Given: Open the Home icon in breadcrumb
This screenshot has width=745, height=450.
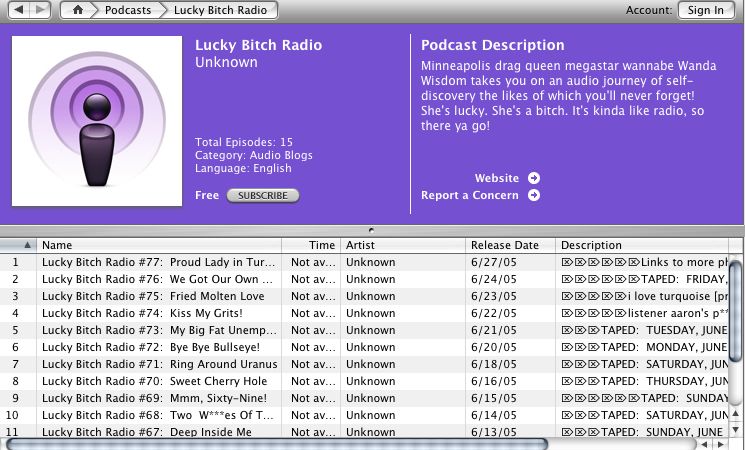Looking at the screenshot, I should click(77, 10).
